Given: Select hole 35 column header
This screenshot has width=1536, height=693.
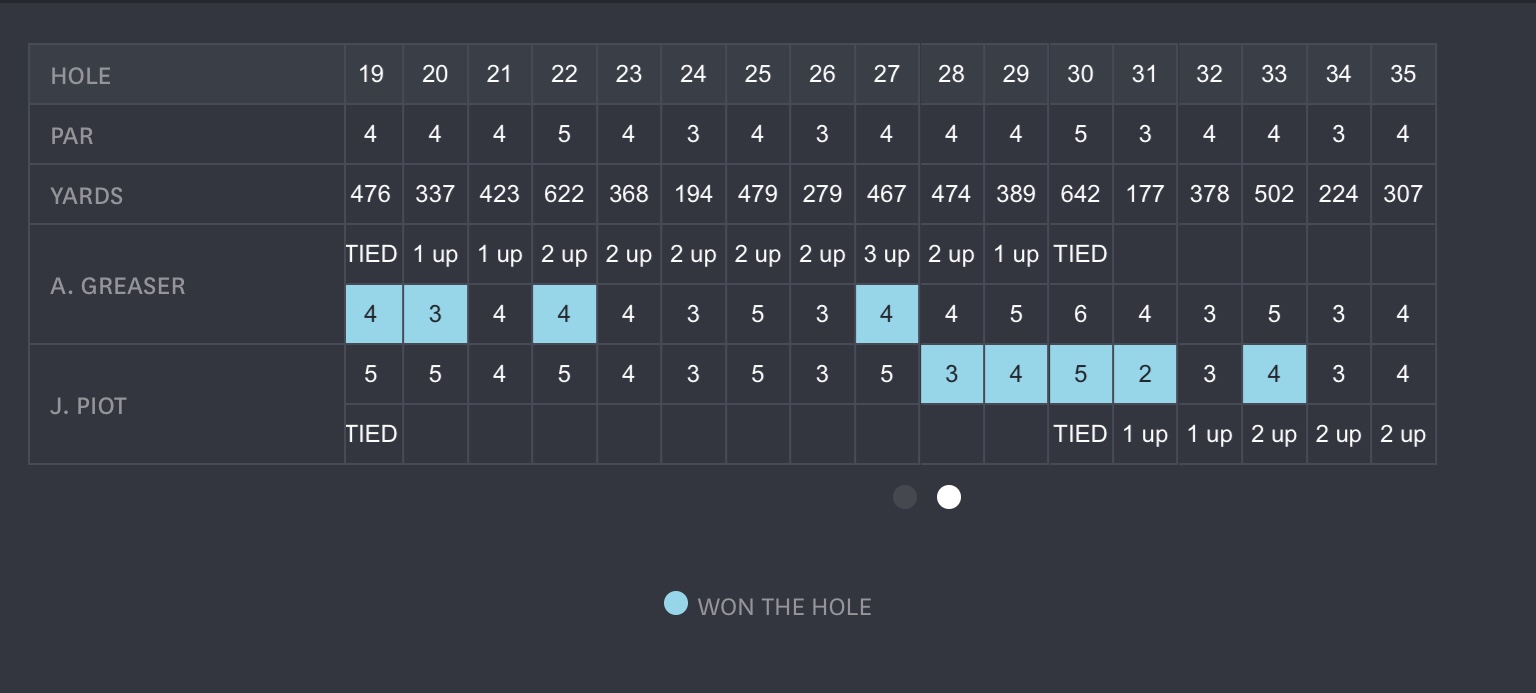Looking at the screenshot, I should point(1403,74).
